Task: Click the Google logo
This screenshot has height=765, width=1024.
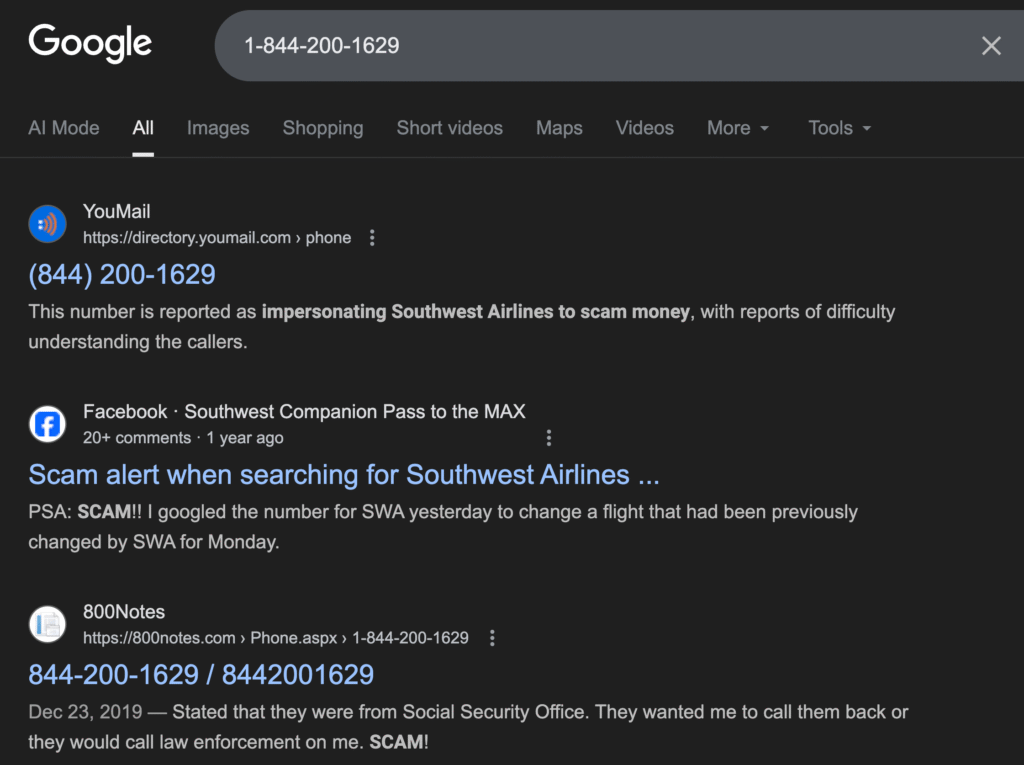Action: coord(90,45)
